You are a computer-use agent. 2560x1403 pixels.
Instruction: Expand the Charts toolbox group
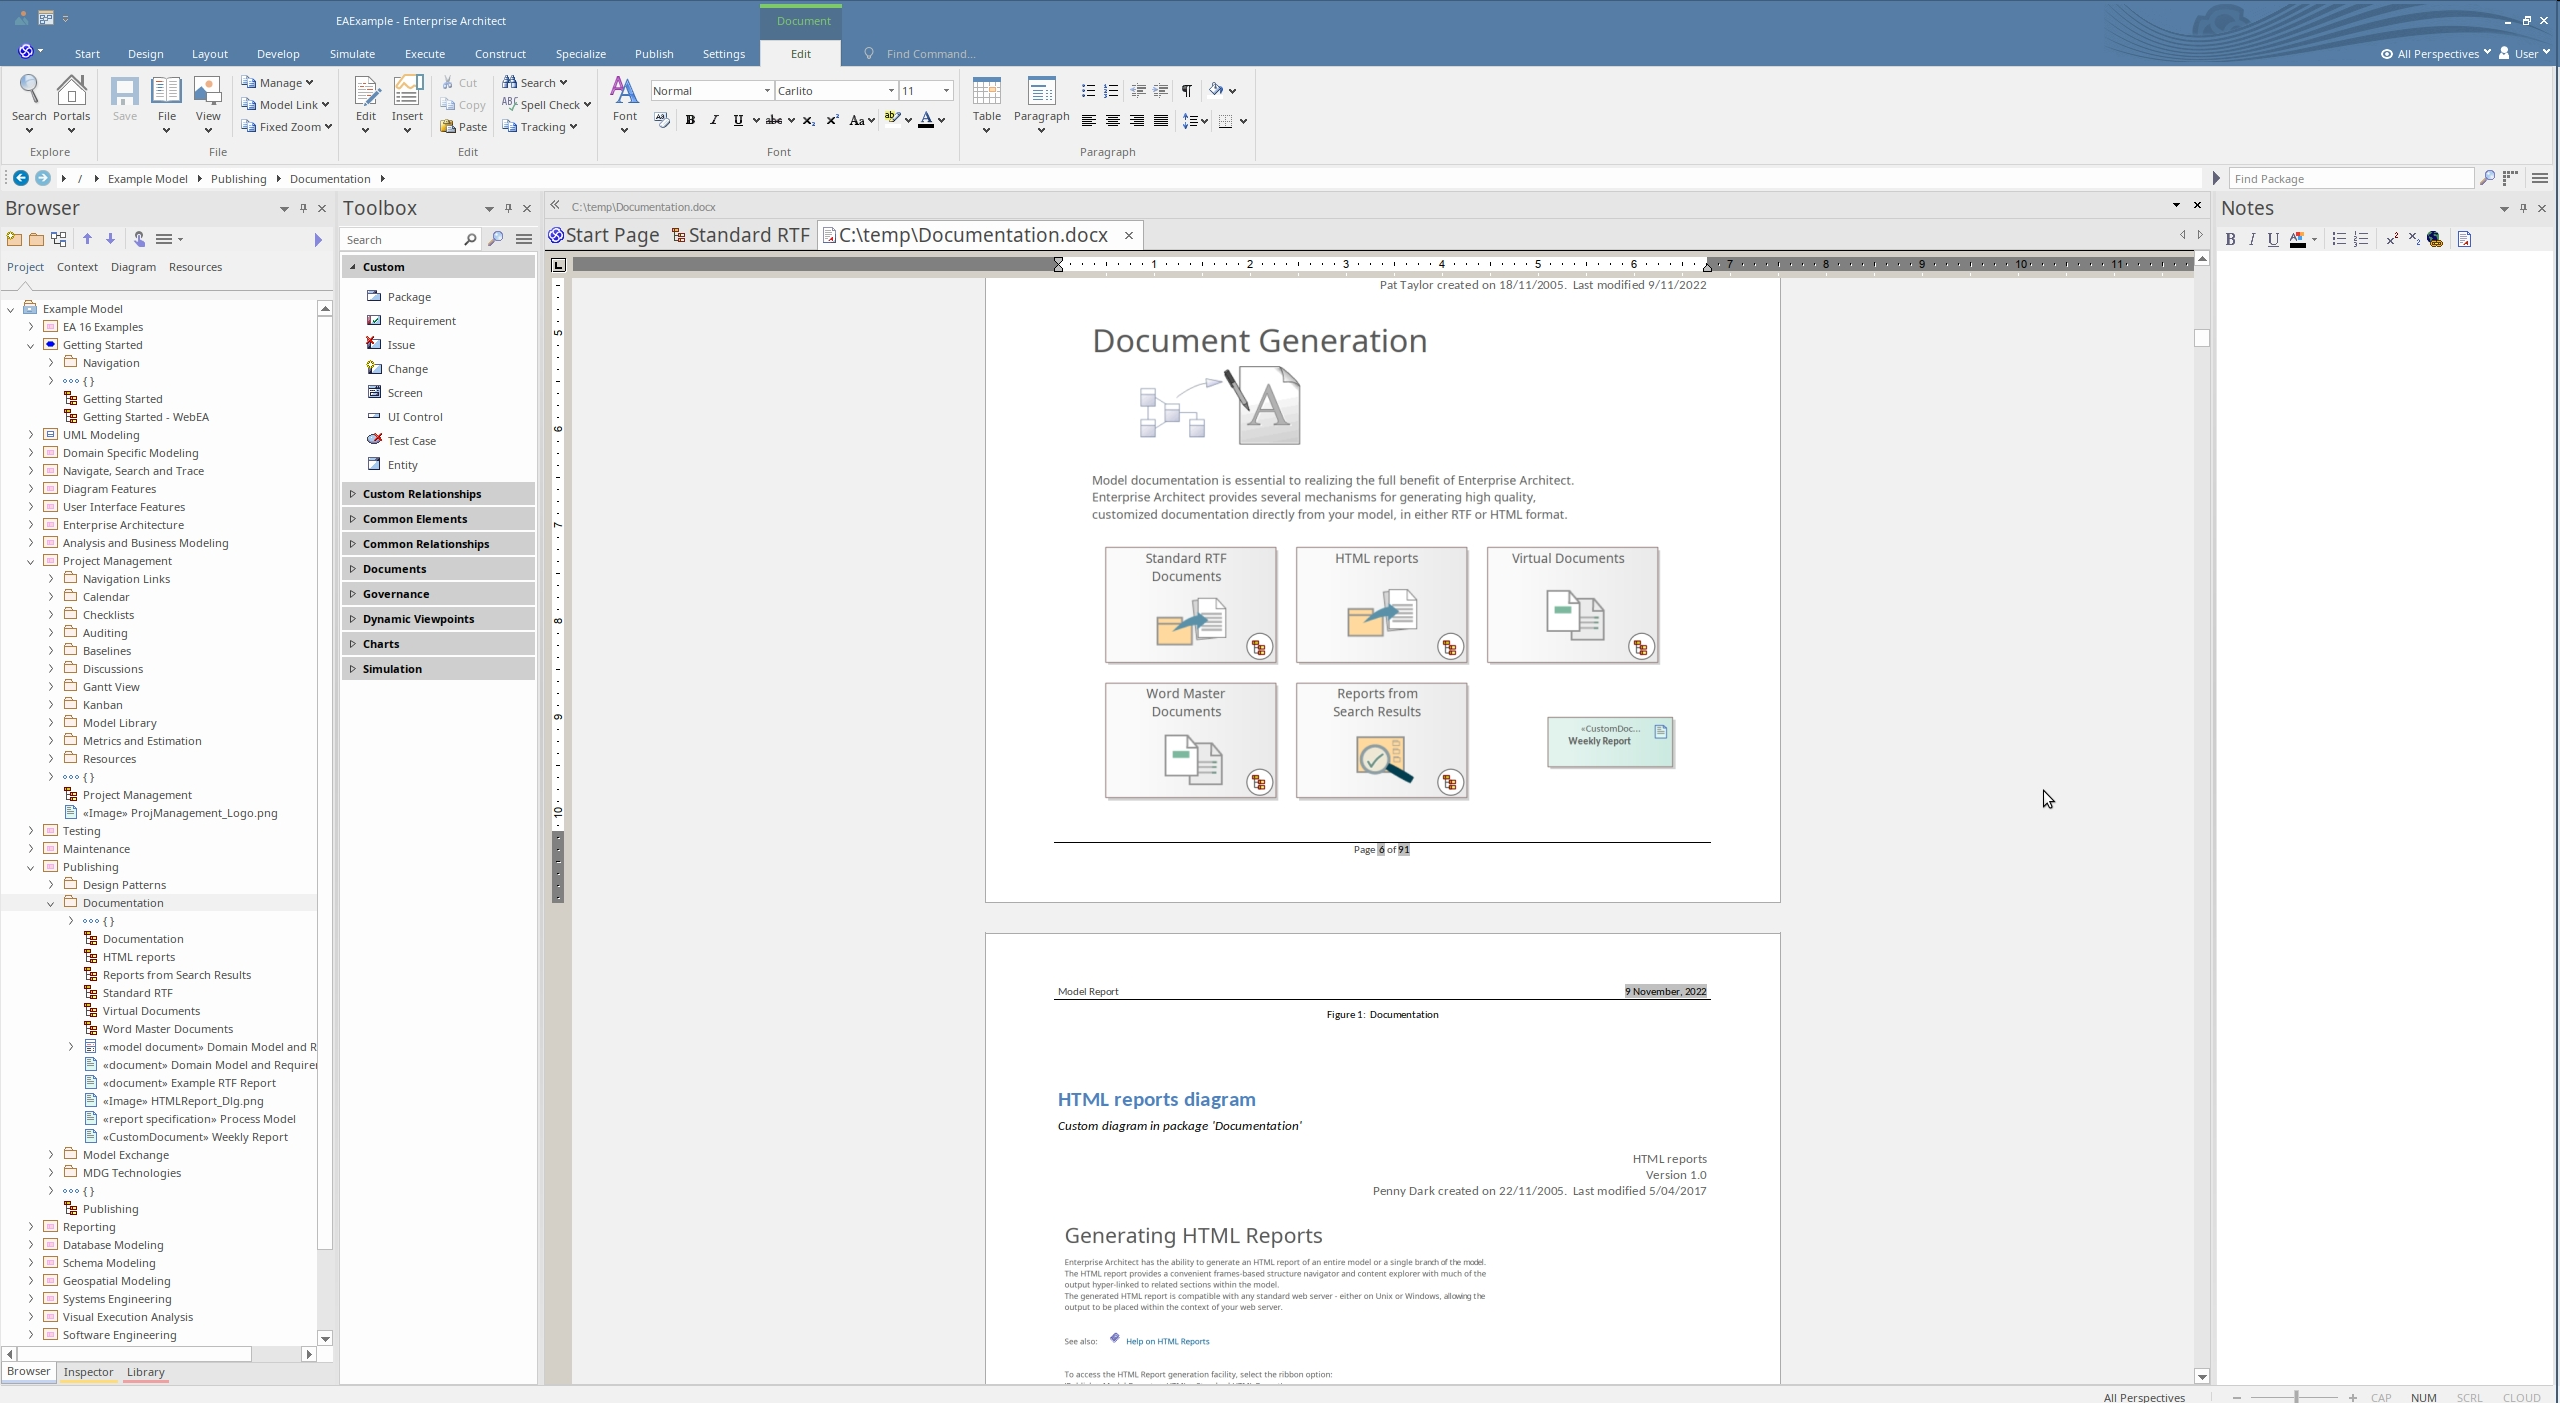[x=438, y=644]
